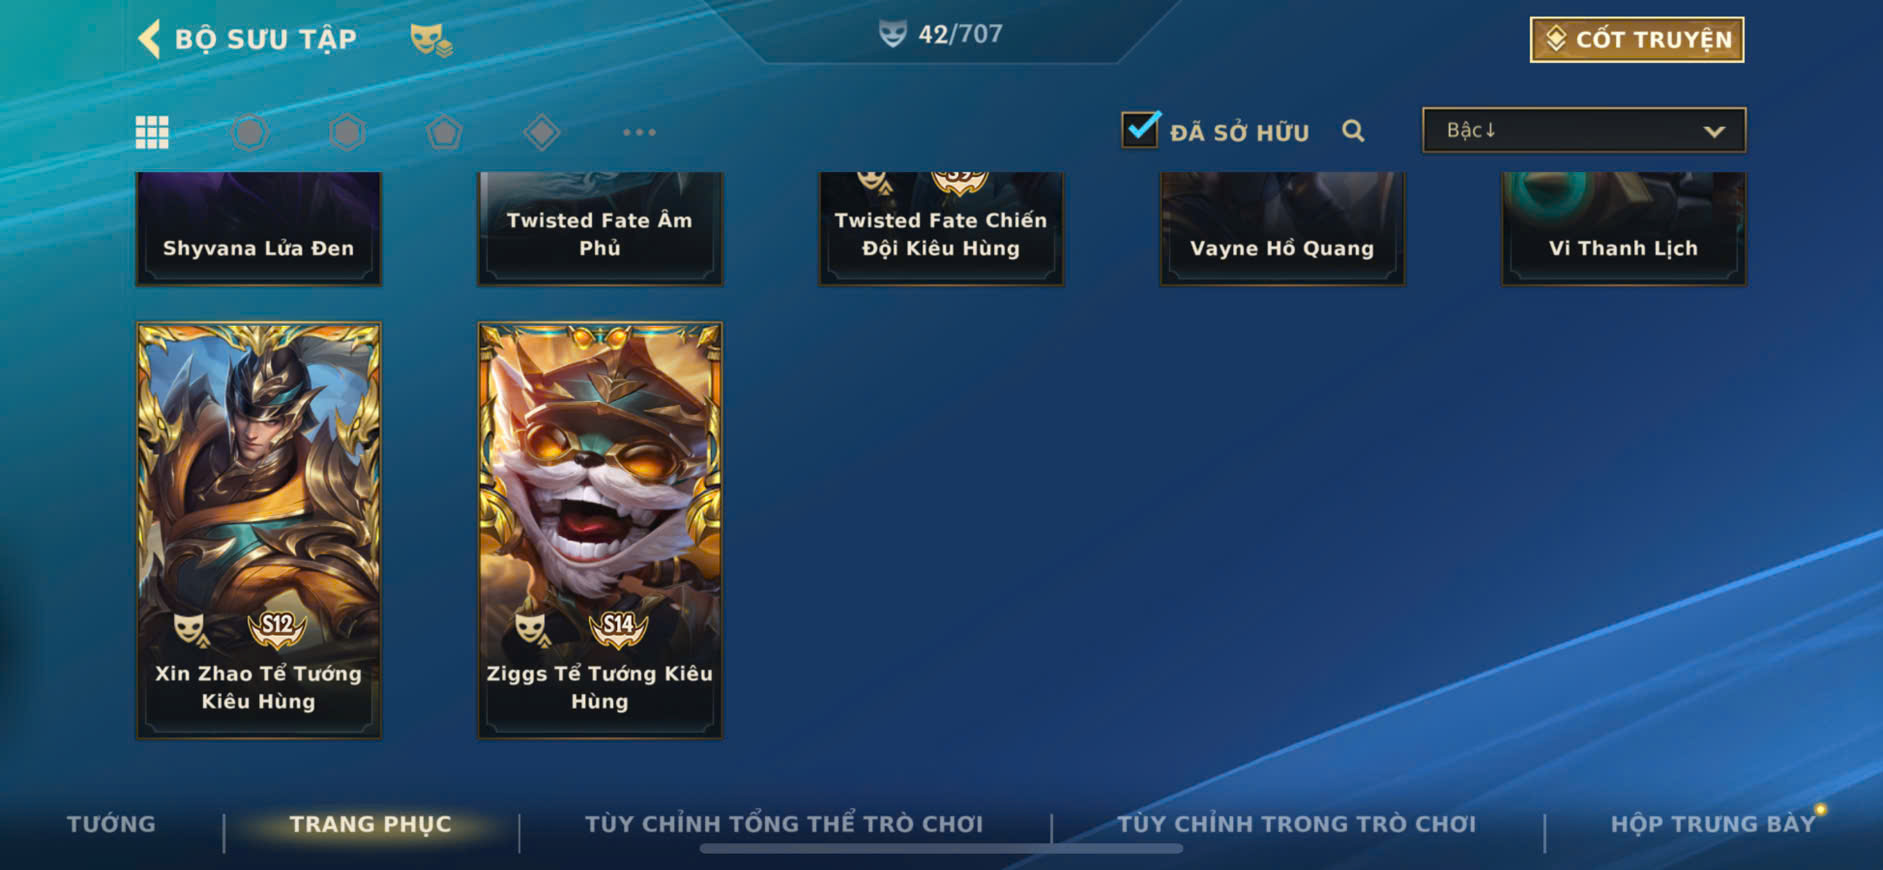
Task: Open the three-dots more filters icon
Action: click(x=639, y=132)
